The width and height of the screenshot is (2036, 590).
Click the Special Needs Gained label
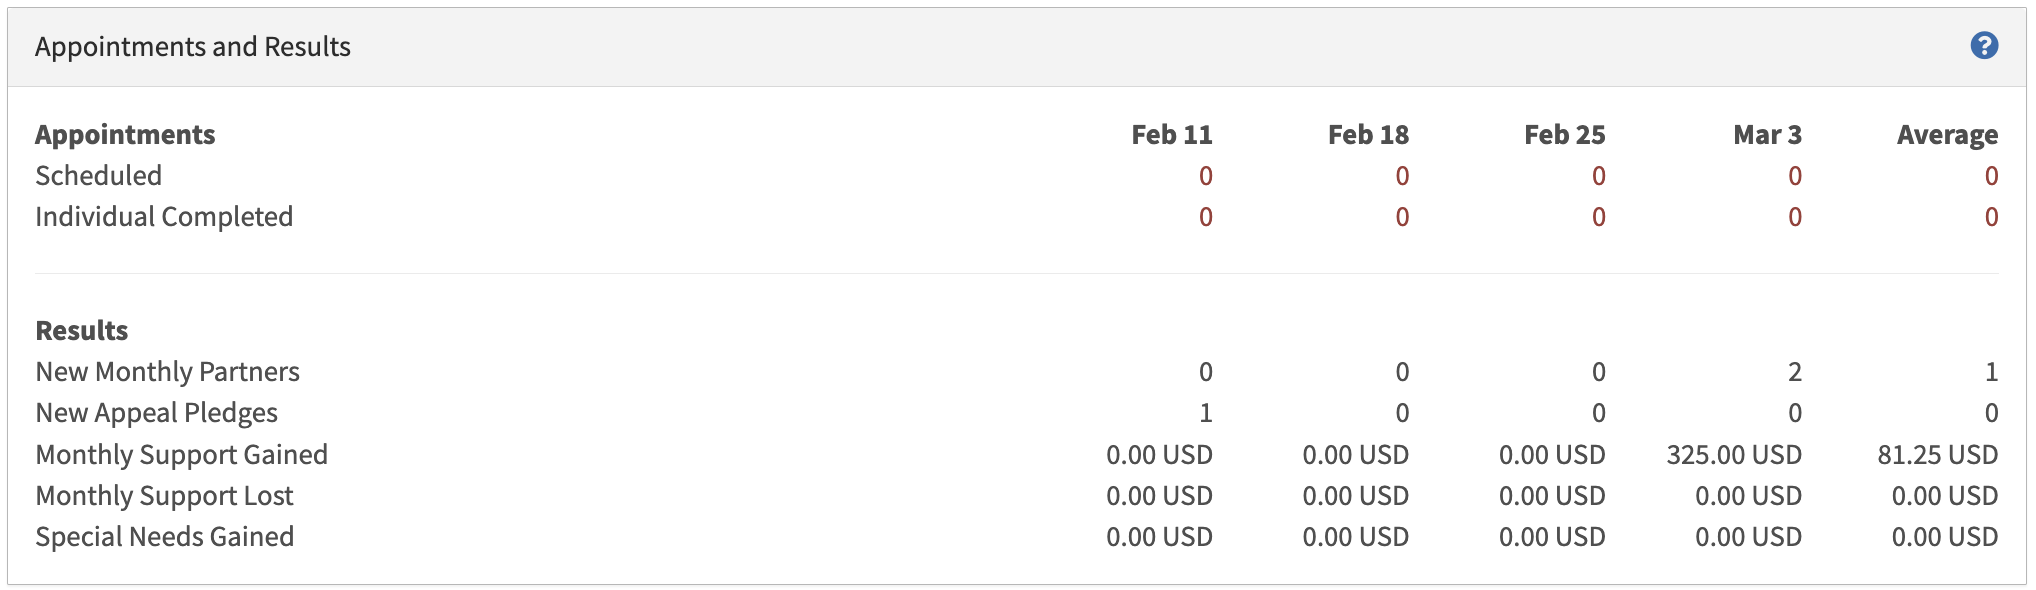164,537
